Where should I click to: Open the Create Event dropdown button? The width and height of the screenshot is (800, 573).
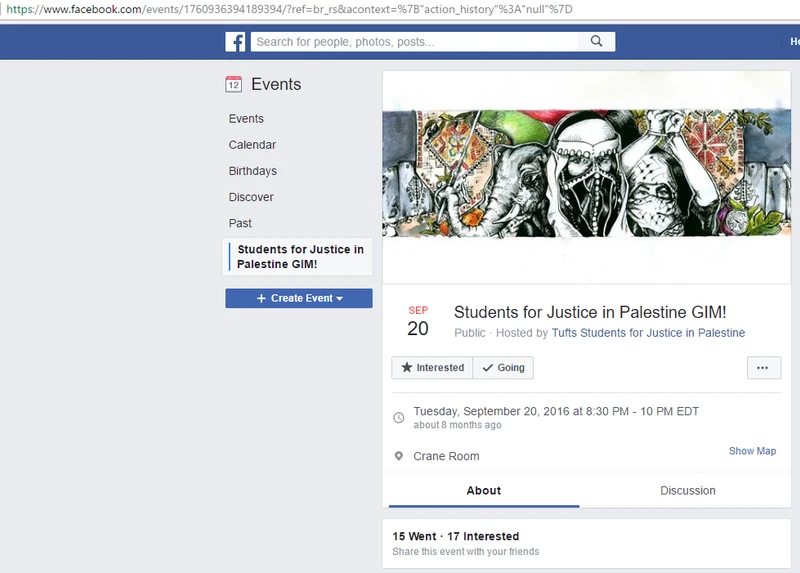click(299, 298)
